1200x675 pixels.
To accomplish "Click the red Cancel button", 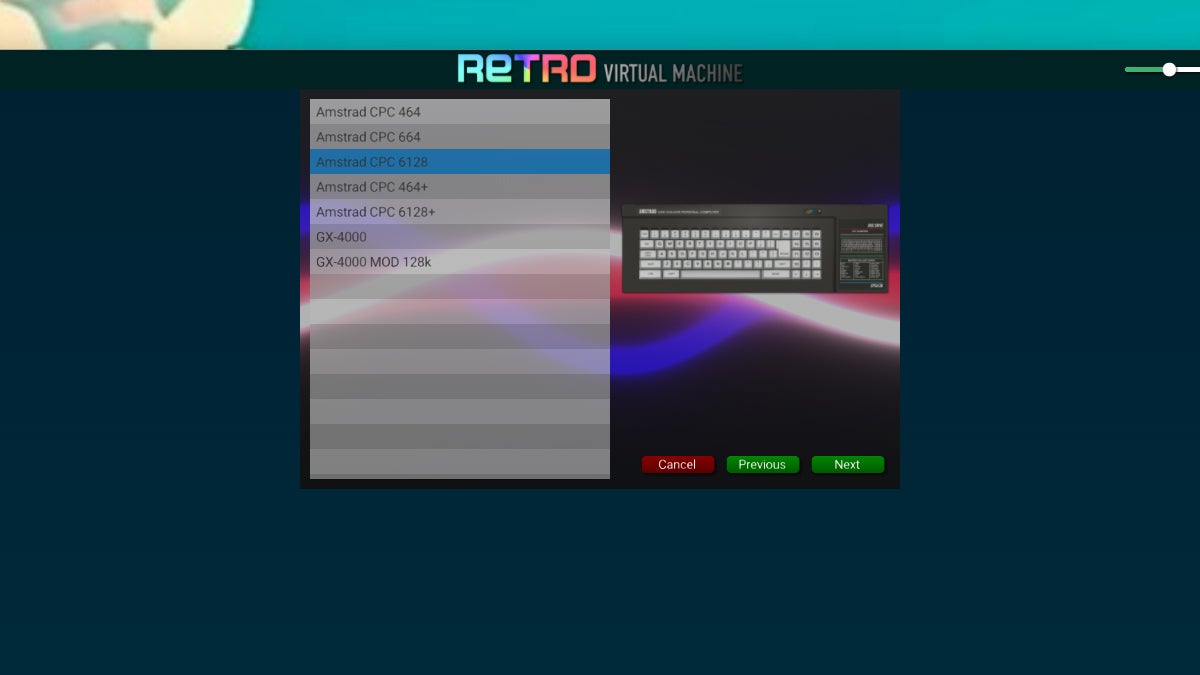I will point(677,464).
